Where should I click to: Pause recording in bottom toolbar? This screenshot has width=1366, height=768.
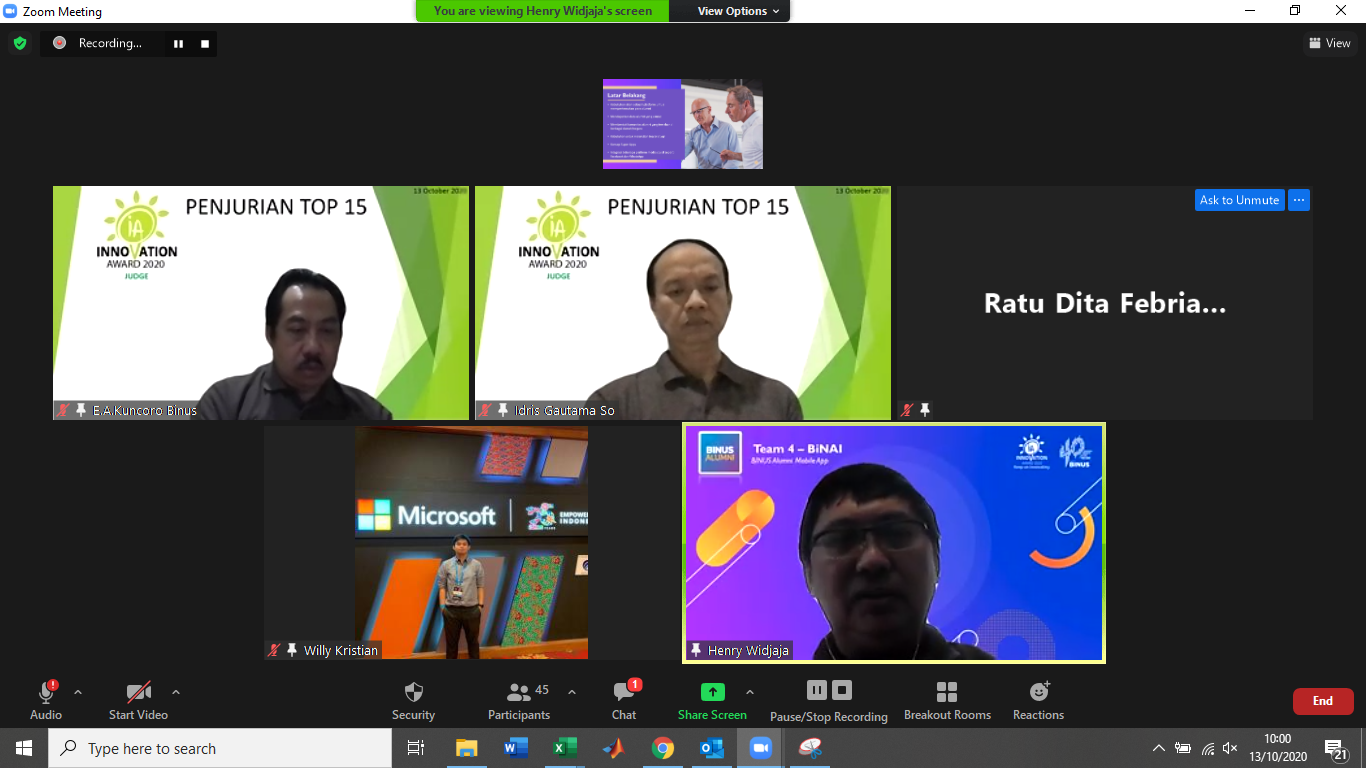[816, 690]
